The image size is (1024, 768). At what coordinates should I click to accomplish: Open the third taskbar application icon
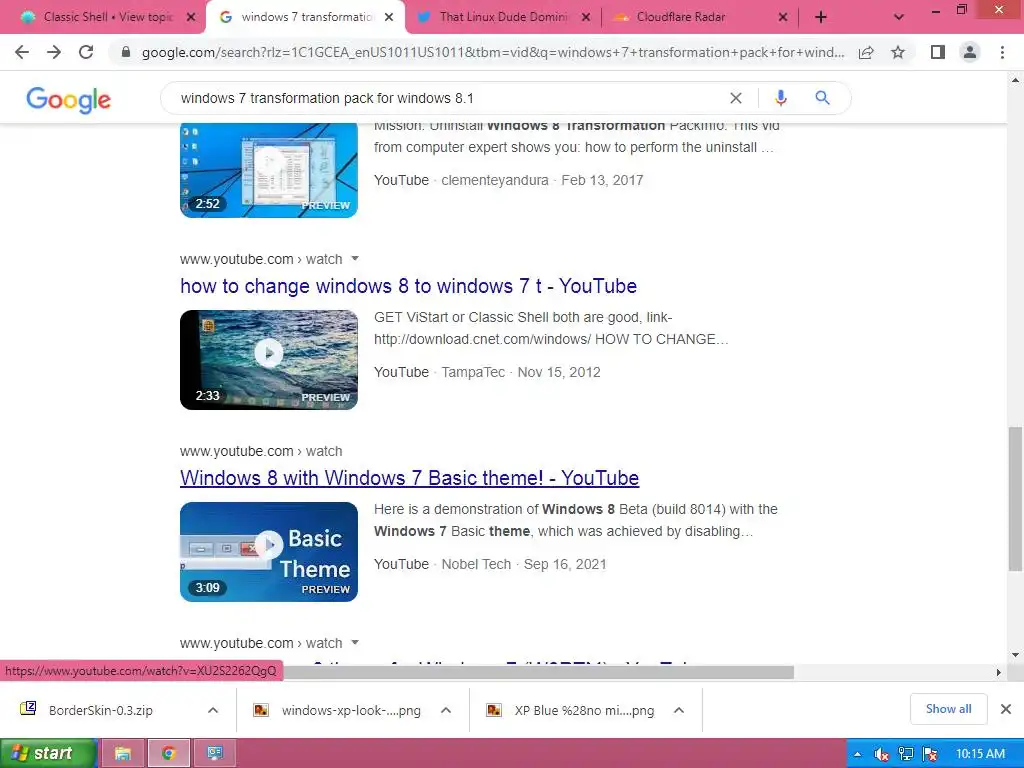[215, 753]
